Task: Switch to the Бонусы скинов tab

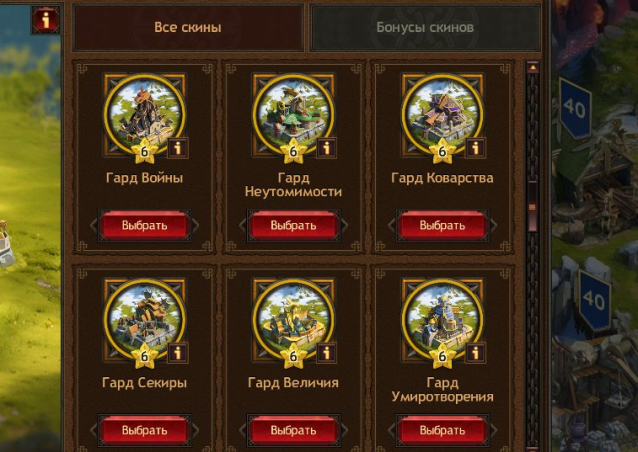Action: tap(425, 27)
